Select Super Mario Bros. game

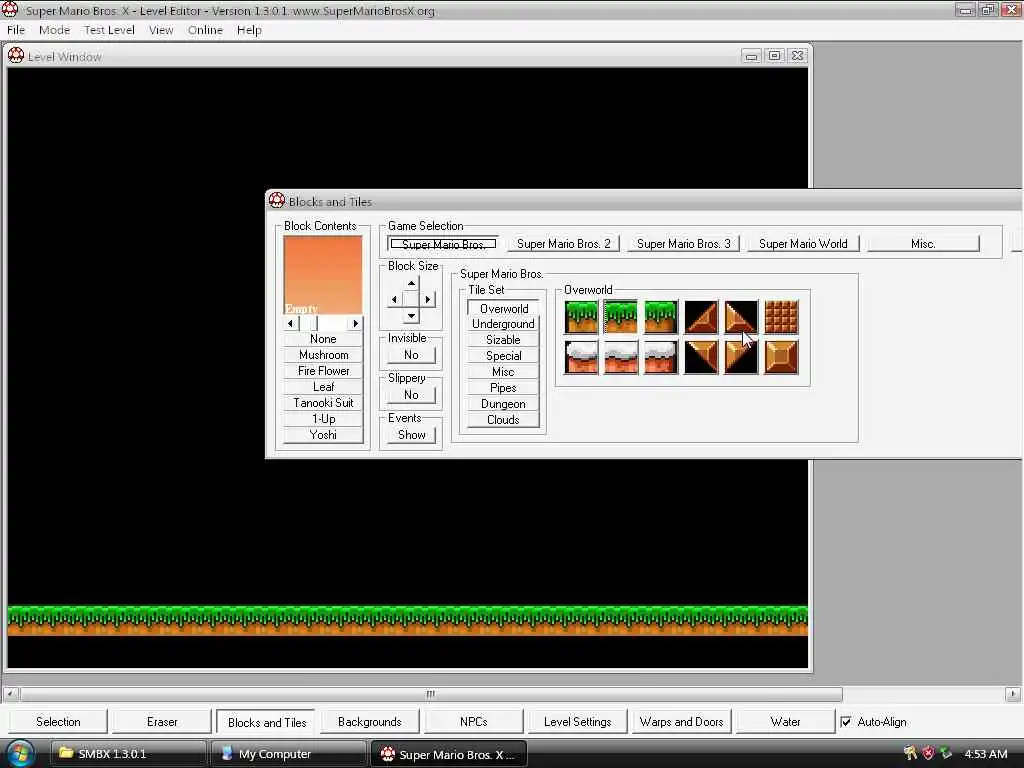point(443,244)
